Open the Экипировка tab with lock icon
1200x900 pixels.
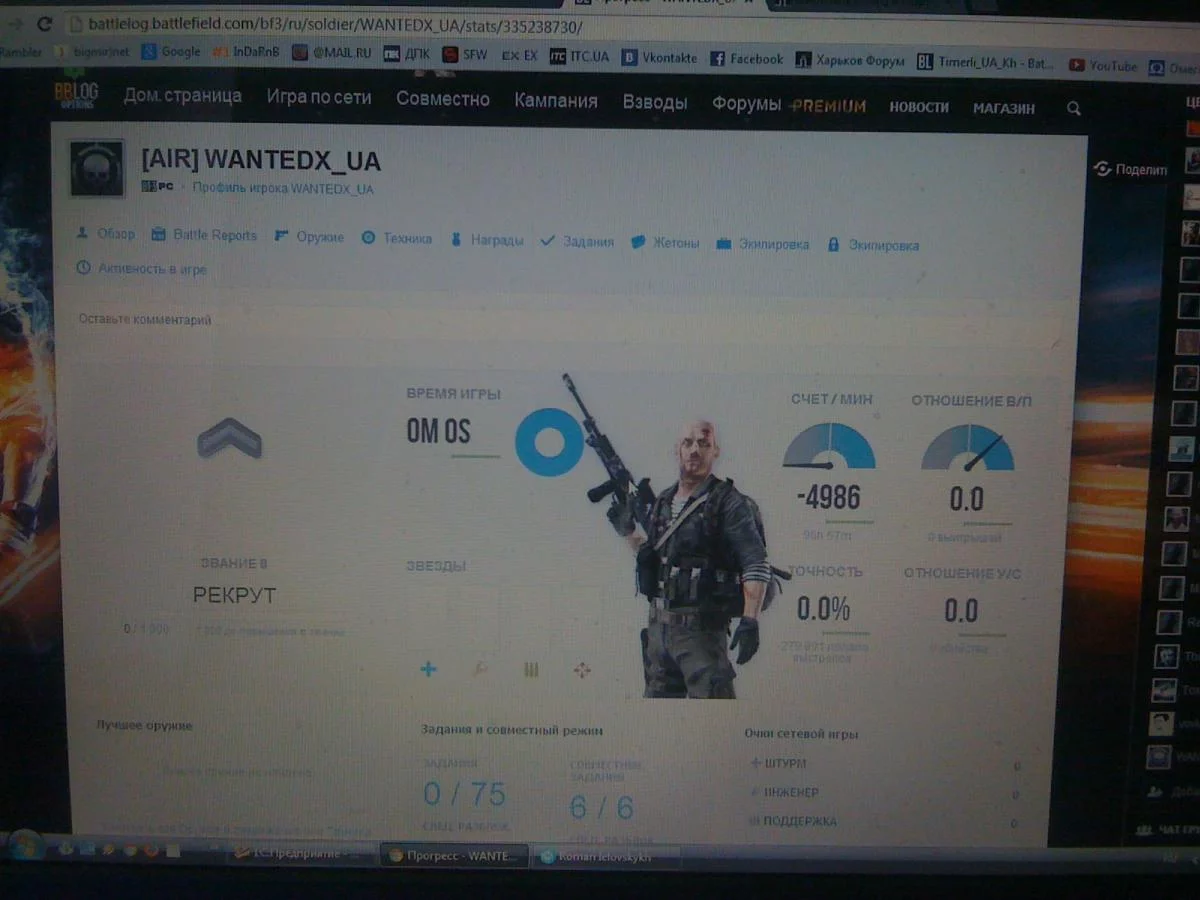873,245
